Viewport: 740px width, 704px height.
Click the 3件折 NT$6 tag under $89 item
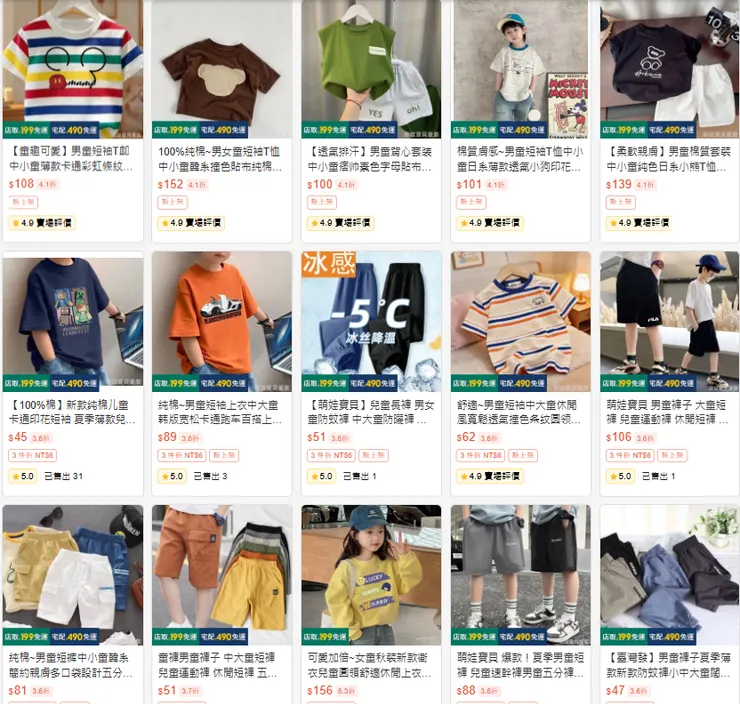pos(182,455)
